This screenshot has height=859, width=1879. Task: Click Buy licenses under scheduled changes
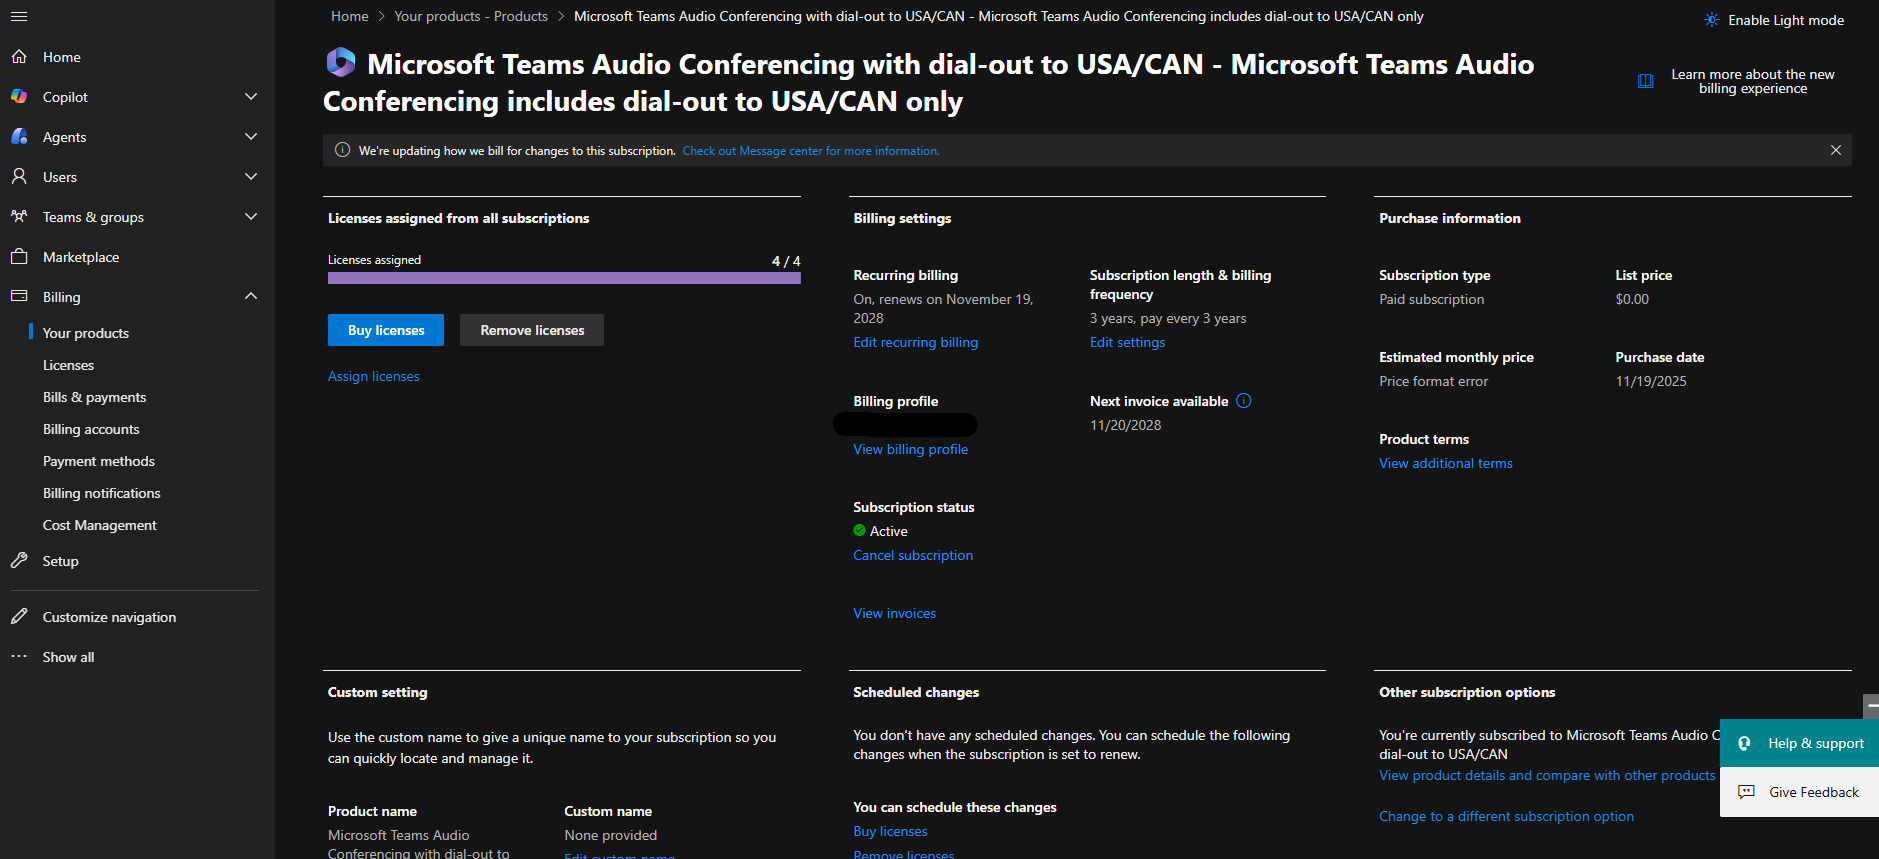(x=890, y=831)
